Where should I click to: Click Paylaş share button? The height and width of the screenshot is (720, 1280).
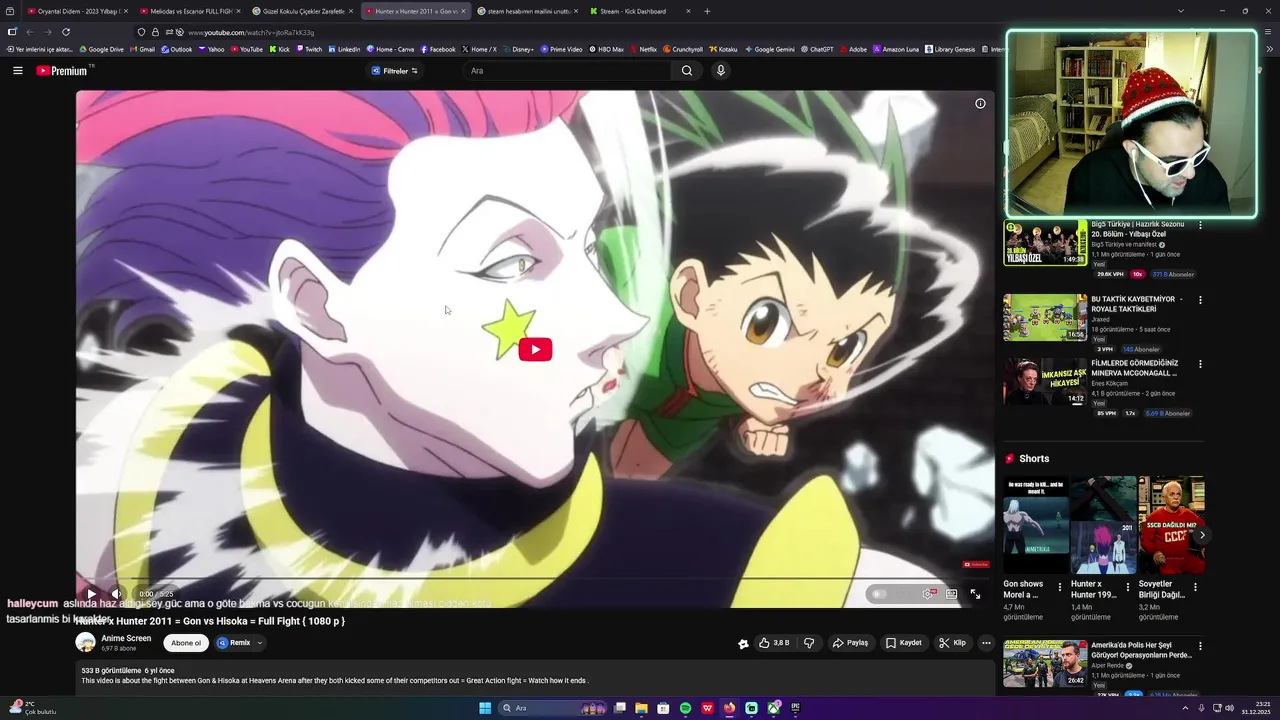(x=850, y=643)
